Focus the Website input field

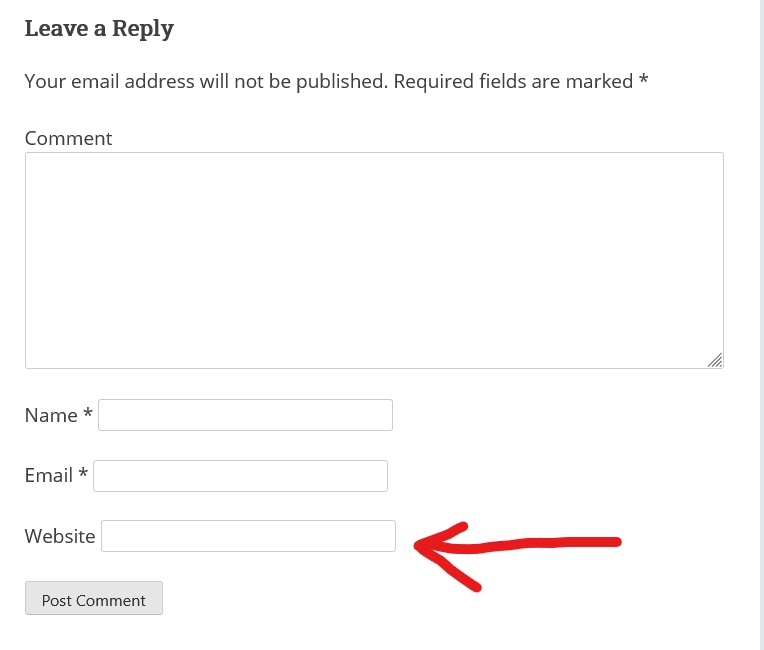[x=248, y=536]
